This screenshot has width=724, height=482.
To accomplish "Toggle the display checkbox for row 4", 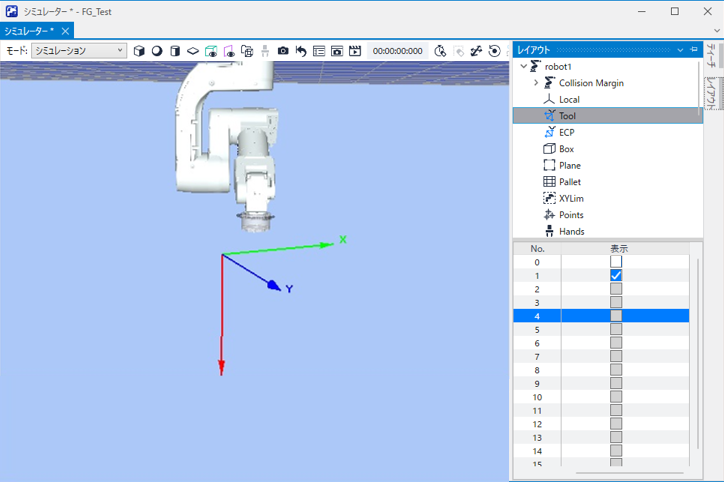I will tap(616, 315).
